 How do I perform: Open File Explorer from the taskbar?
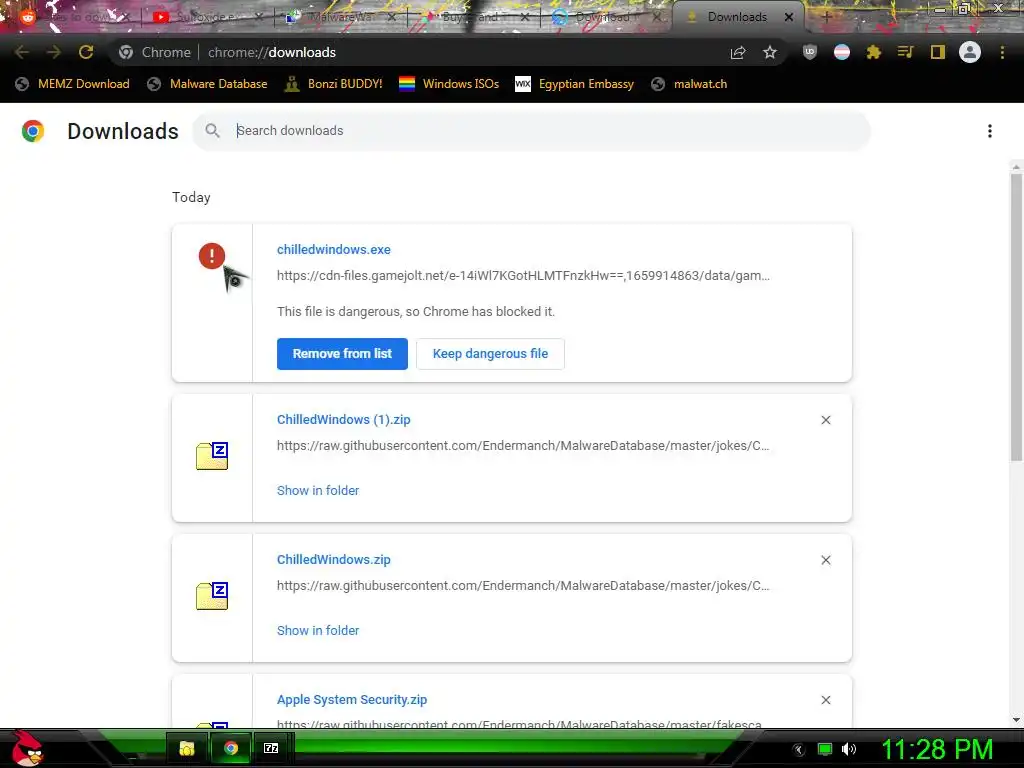(x=187, y=748)
